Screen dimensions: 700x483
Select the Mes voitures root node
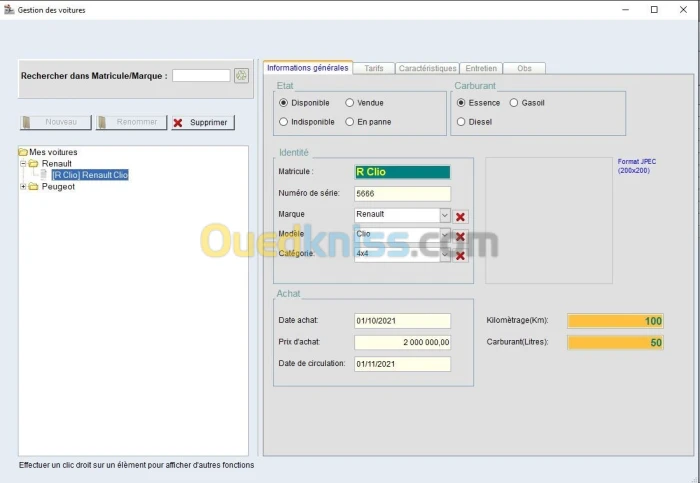pos(53,152)
